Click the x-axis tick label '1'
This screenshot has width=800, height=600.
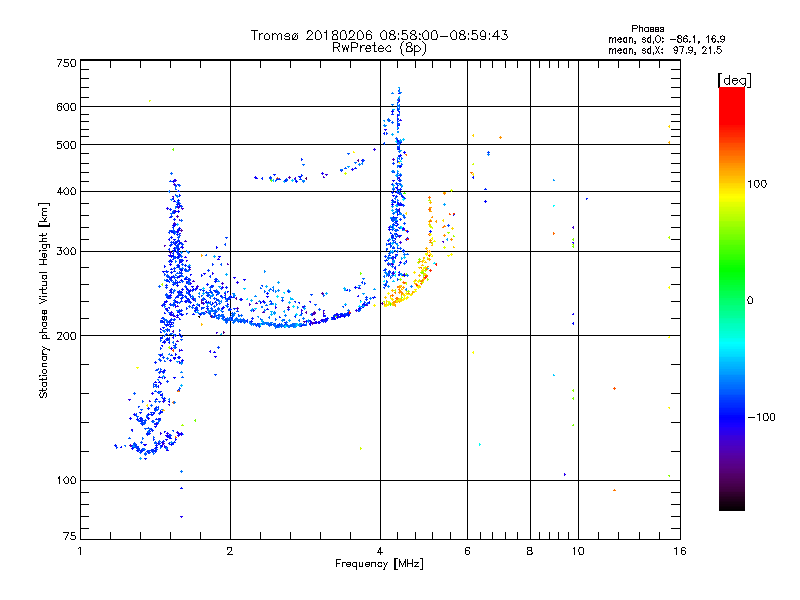tap(80, 551)
